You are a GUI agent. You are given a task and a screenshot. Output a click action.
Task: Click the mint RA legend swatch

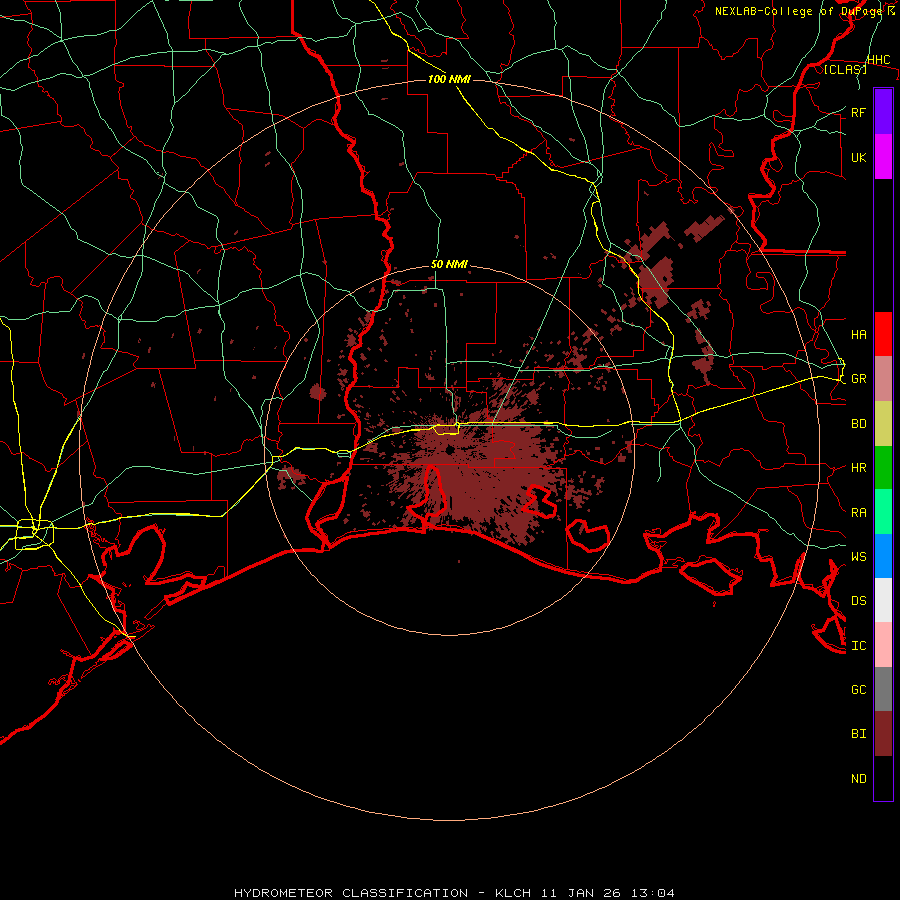click(x=883, y=512)
